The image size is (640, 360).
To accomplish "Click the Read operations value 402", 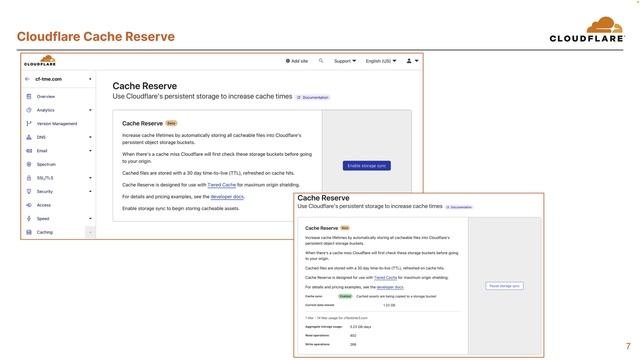I will [x=353, y=336].
